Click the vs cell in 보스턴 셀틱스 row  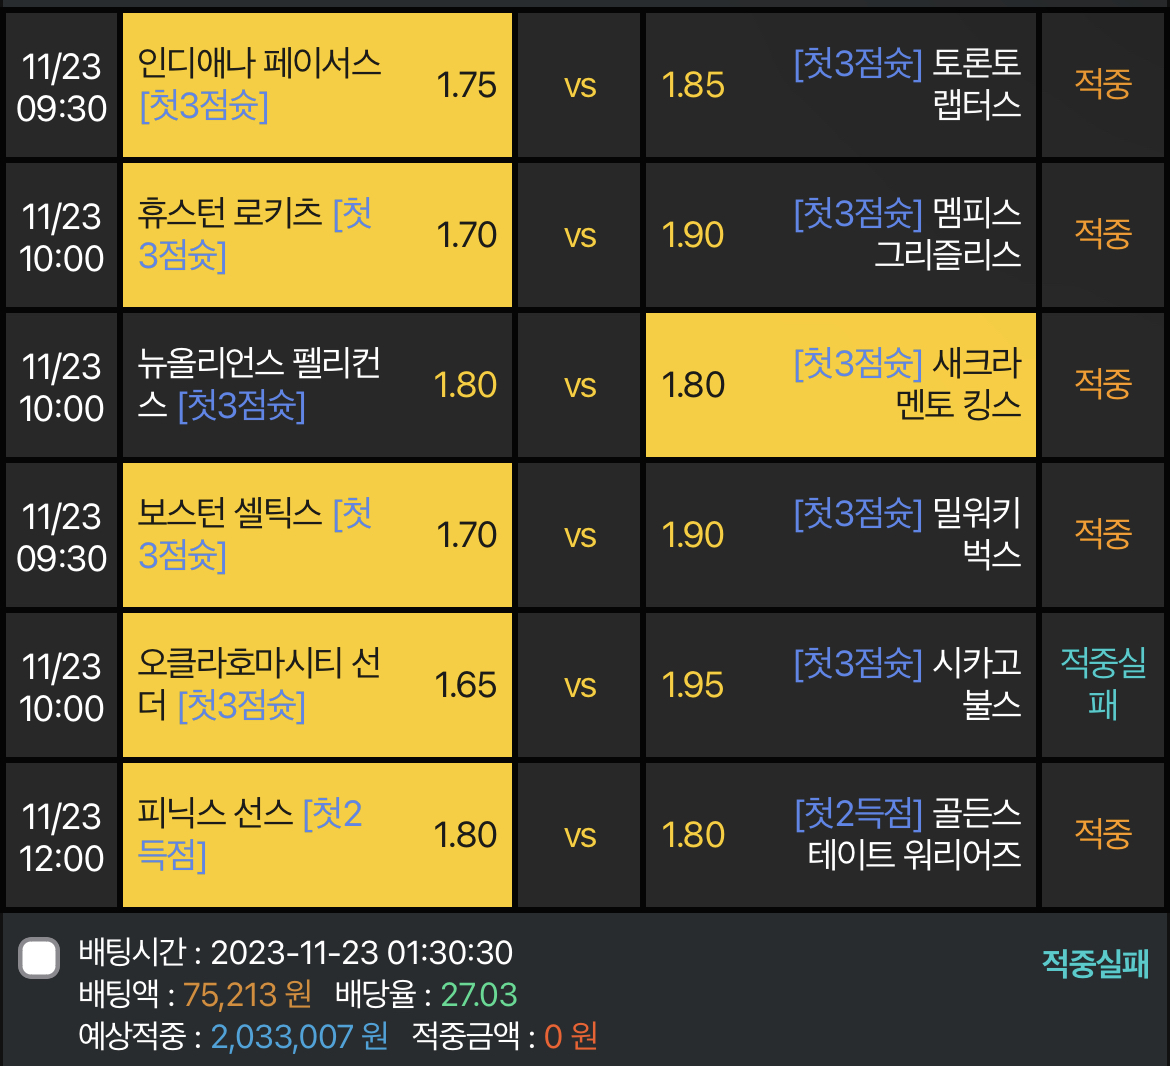click(579, 535)
